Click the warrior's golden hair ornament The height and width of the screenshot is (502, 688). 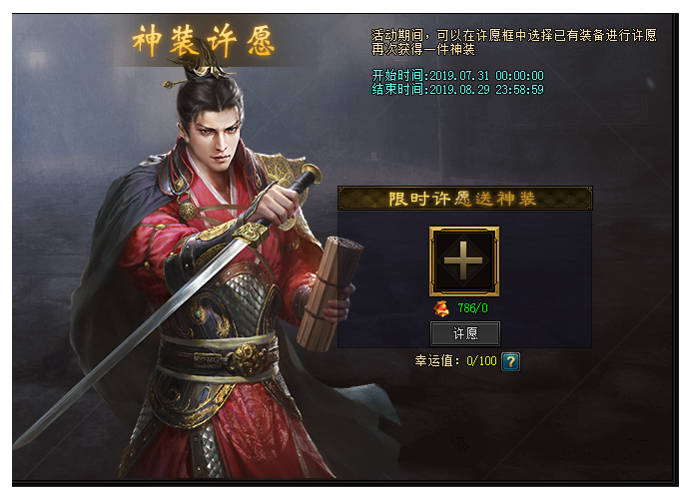(198, 70)
